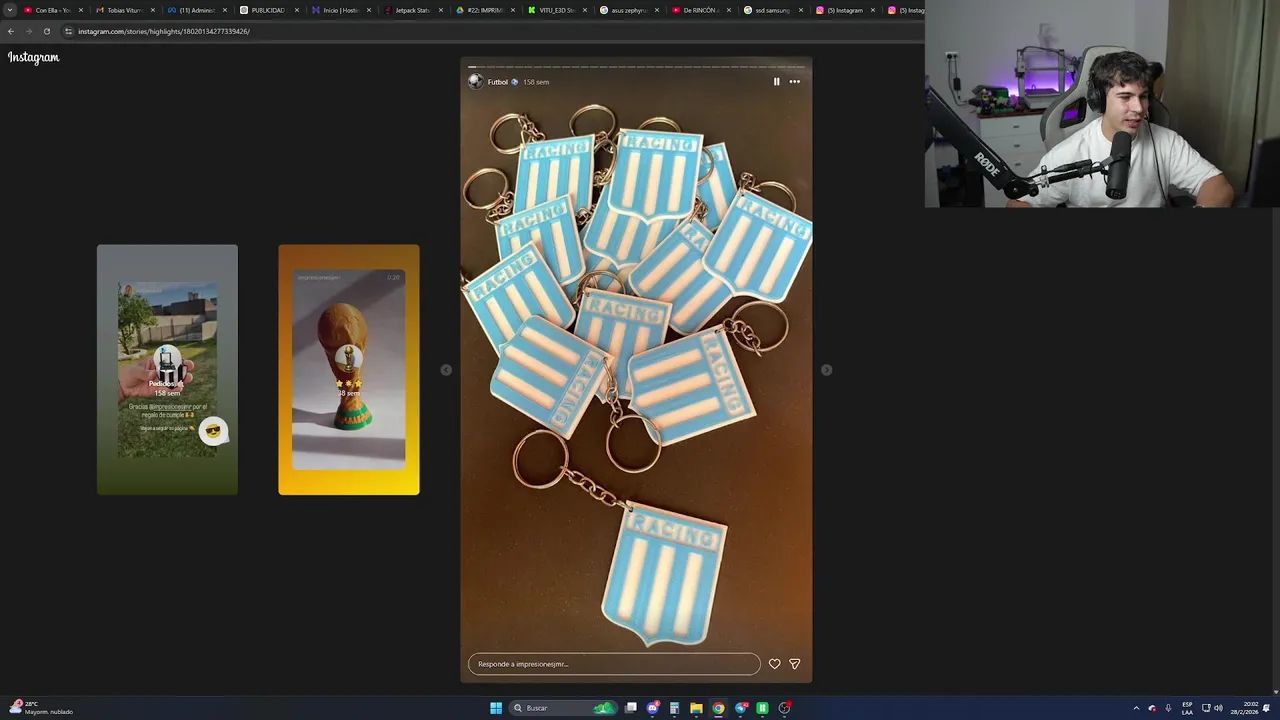Screen dimensions: 1280x720
Task: Click the browser forward button
Action: [29, 31]
